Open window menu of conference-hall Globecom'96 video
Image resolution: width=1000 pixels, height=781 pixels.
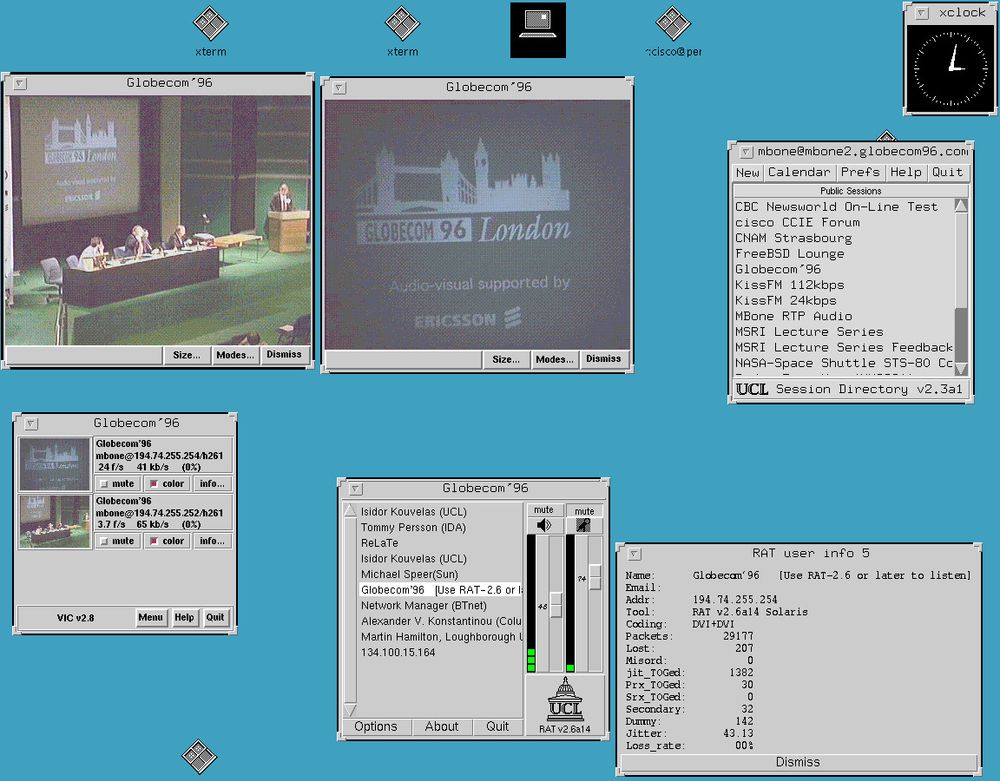pos(20,83)
